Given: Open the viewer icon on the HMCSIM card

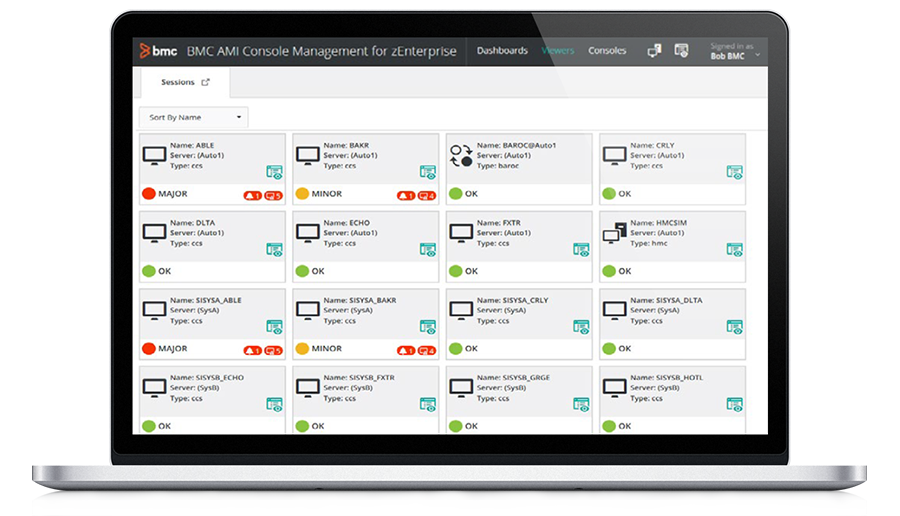Looking at the screenshot, I should point(734,249).
